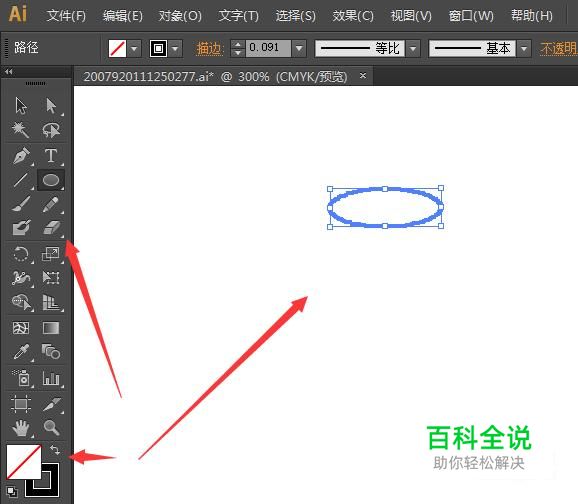
Task: Select the Shape Builder tool
Action: [x=21, y=302]
